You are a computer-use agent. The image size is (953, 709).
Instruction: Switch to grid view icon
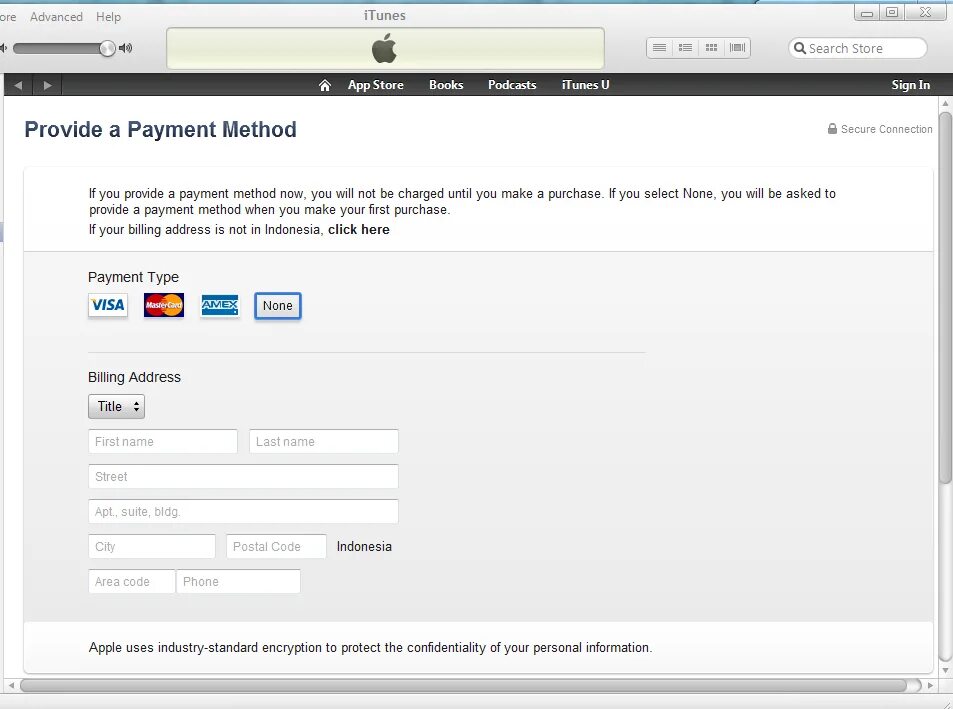[711, 48]
